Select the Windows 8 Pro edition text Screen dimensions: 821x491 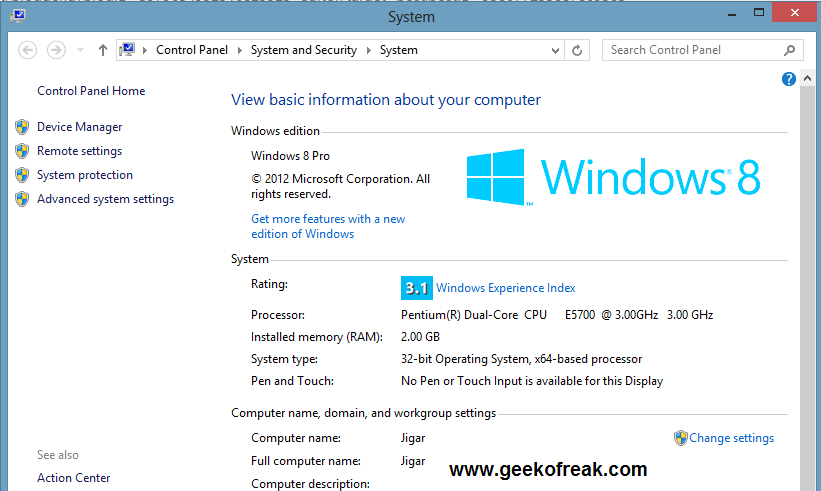[x=290, y=156]
